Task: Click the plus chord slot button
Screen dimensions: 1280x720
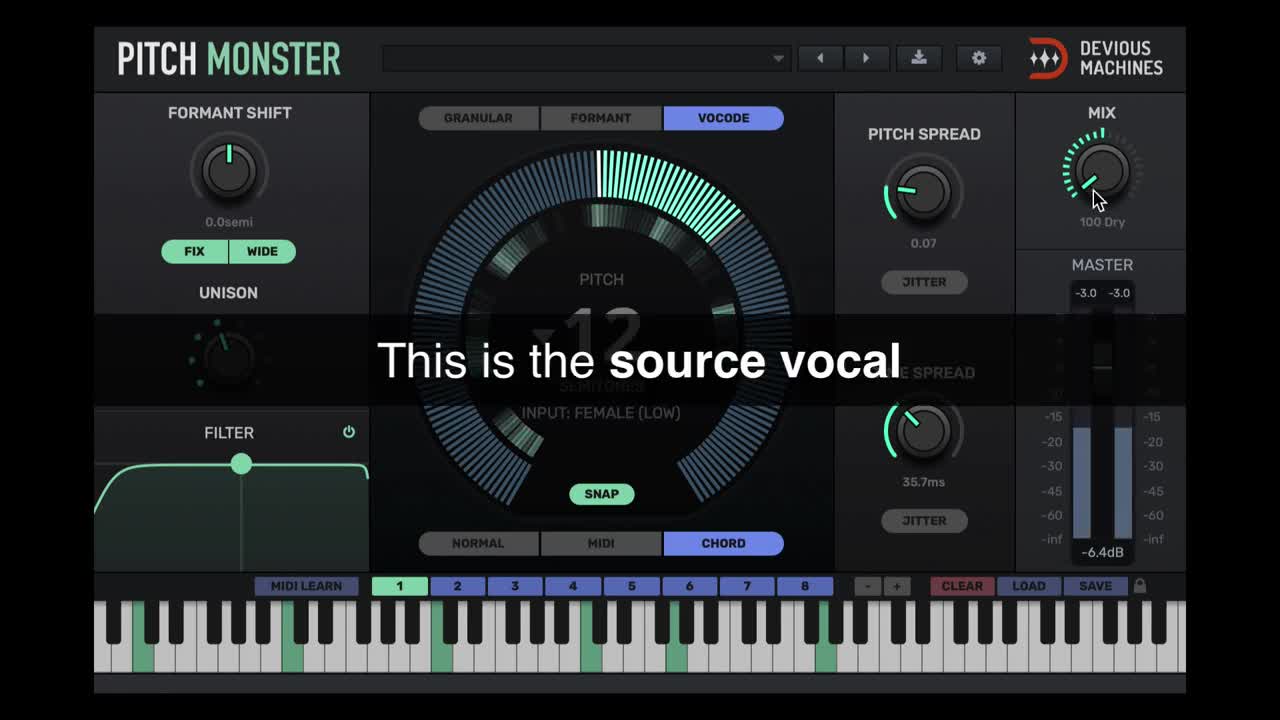Action: click(897, 586)
